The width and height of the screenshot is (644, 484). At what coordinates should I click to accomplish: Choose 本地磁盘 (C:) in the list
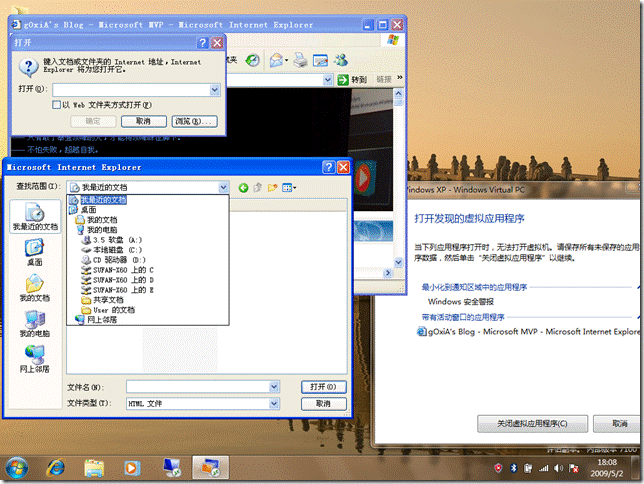coord(117,250)
